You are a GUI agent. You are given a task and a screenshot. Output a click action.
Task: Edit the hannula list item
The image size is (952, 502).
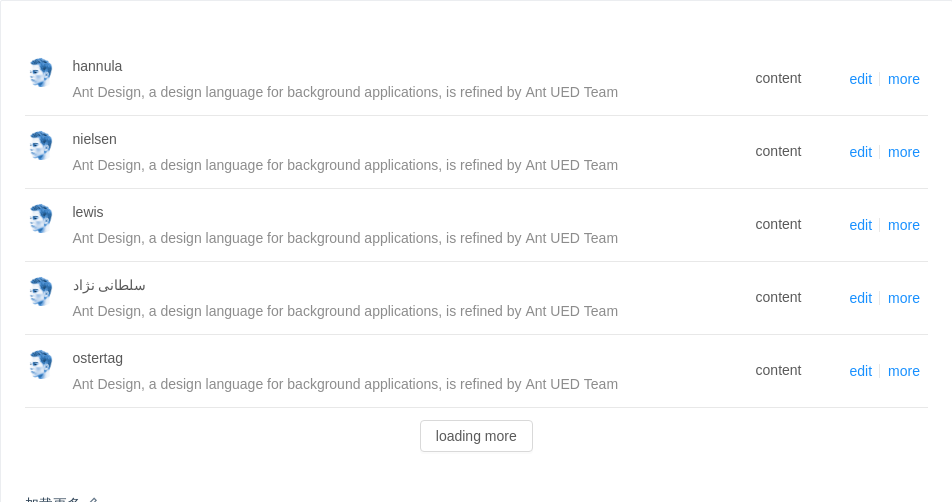tap(860, 79)
